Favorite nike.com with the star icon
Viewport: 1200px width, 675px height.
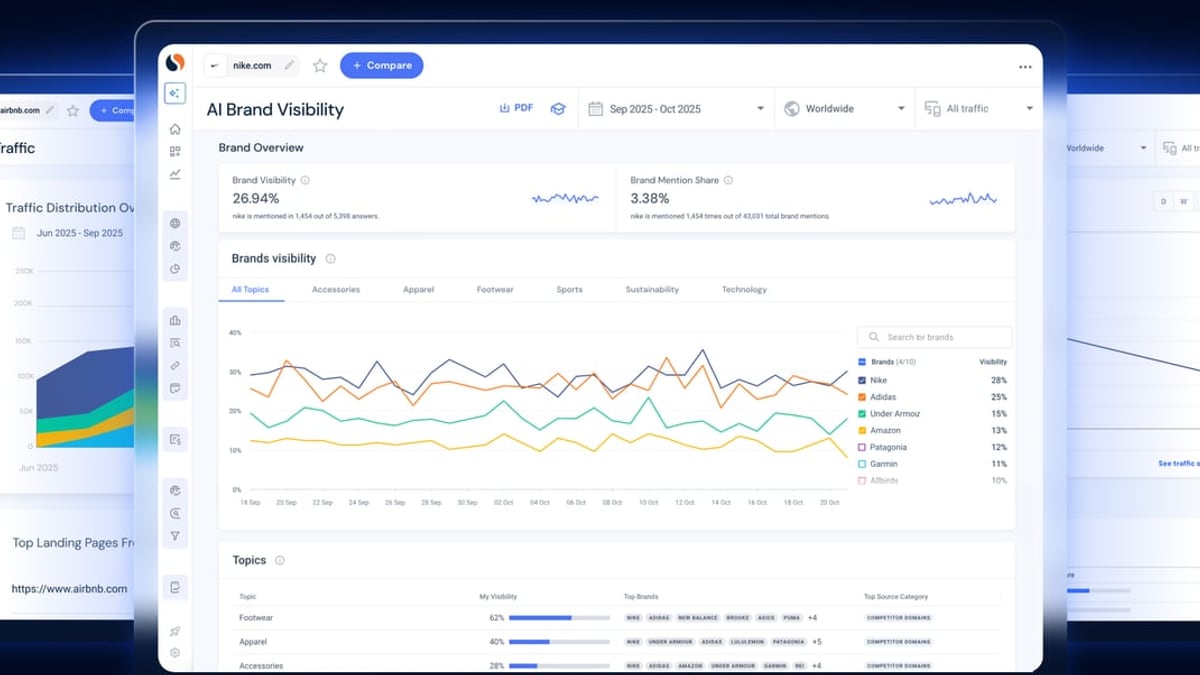[x=320, y=65]
